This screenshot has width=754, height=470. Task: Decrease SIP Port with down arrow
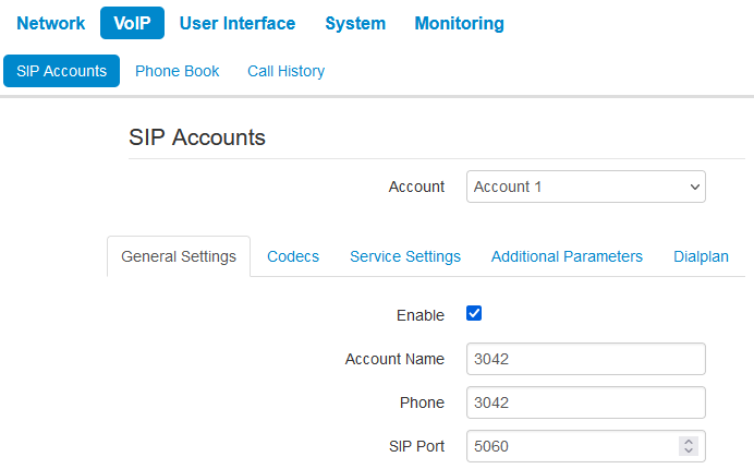pyautogui.click(x=687, y=451)
